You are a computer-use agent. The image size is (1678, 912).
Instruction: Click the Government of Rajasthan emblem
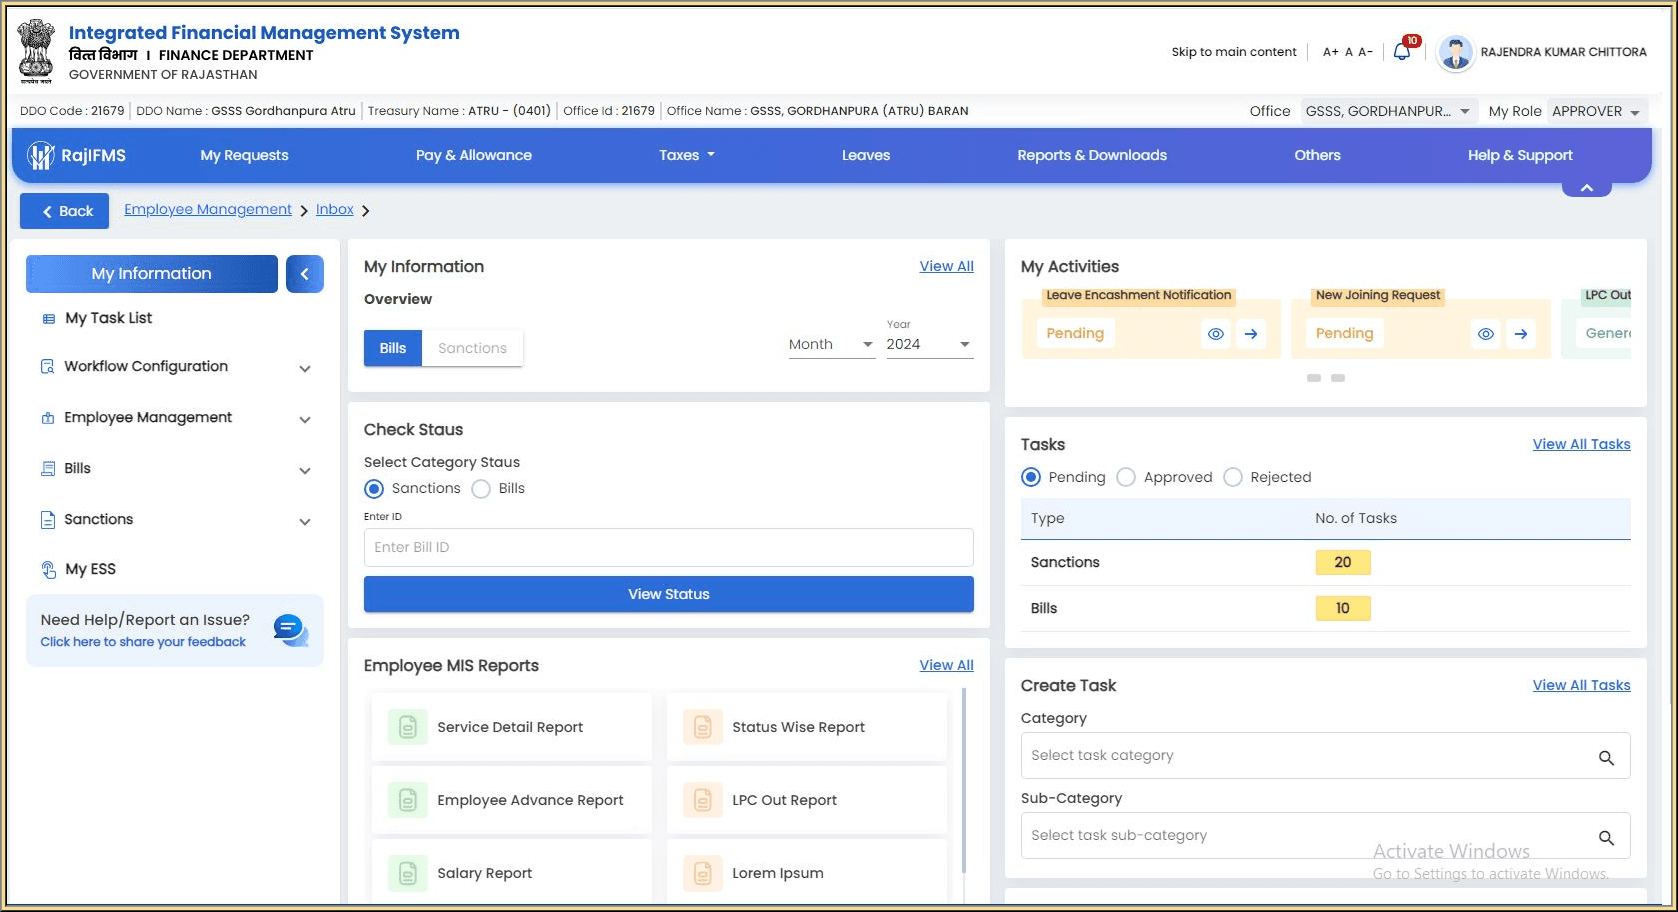36,51
